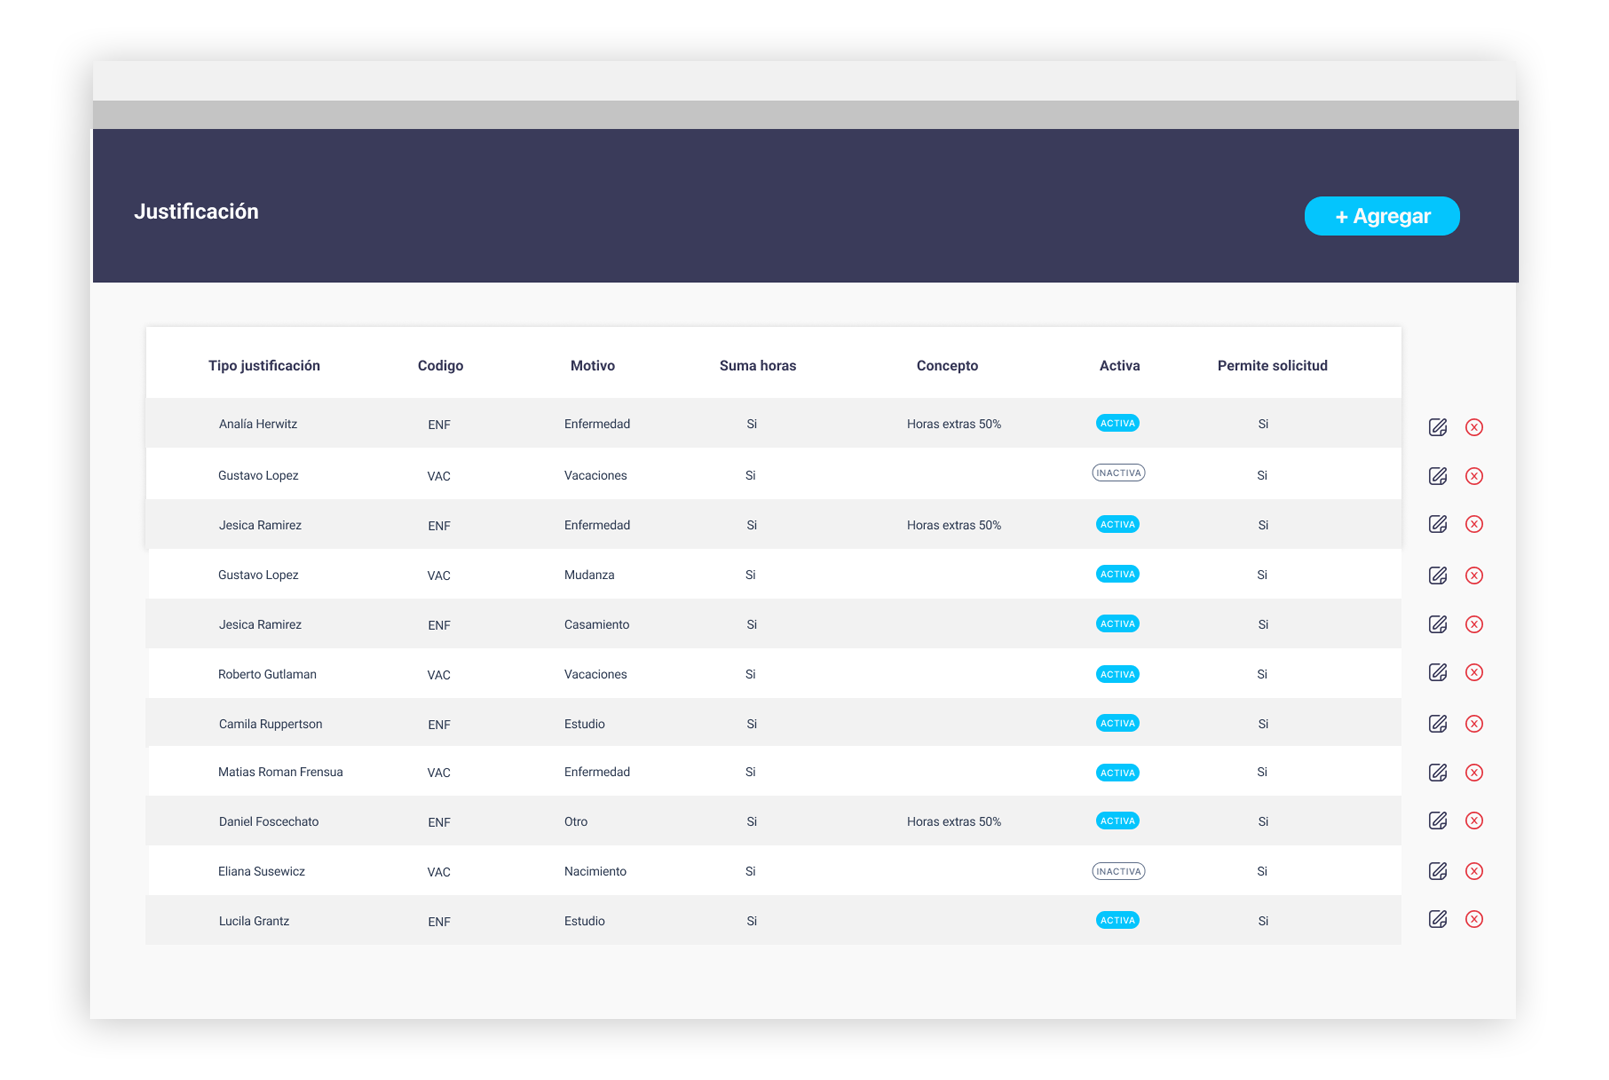Edit the Analía Herwitz row

1437,427
